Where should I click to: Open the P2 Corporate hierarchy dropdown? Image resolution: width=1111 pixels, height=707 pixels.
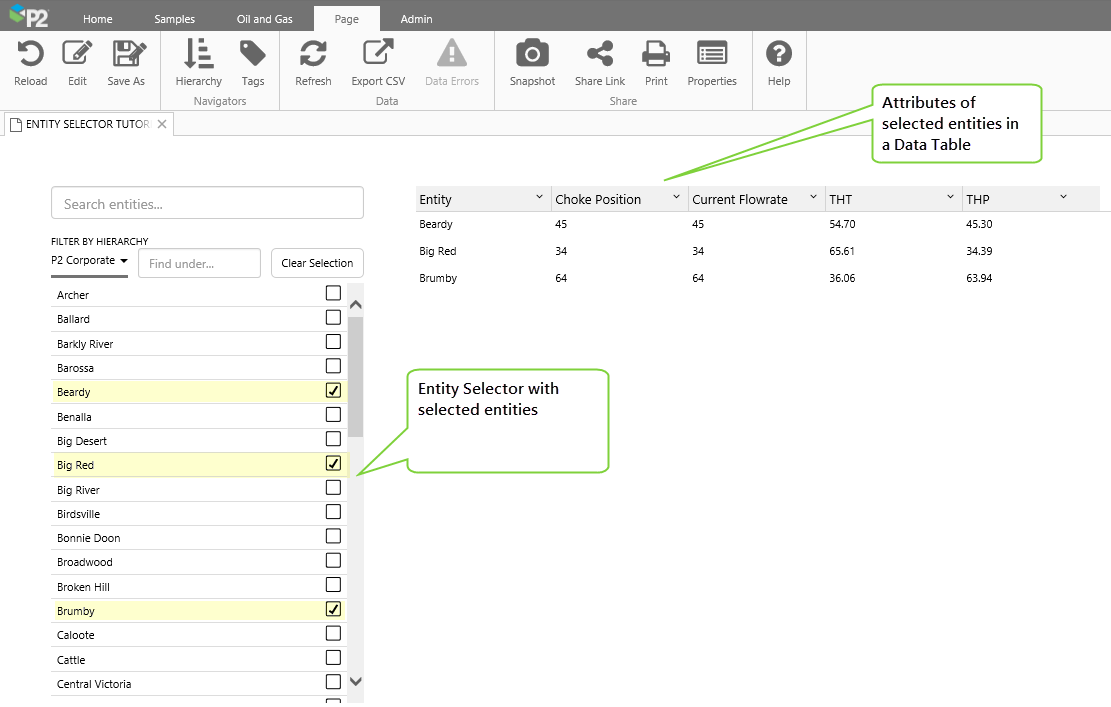(x=89, y=261)
